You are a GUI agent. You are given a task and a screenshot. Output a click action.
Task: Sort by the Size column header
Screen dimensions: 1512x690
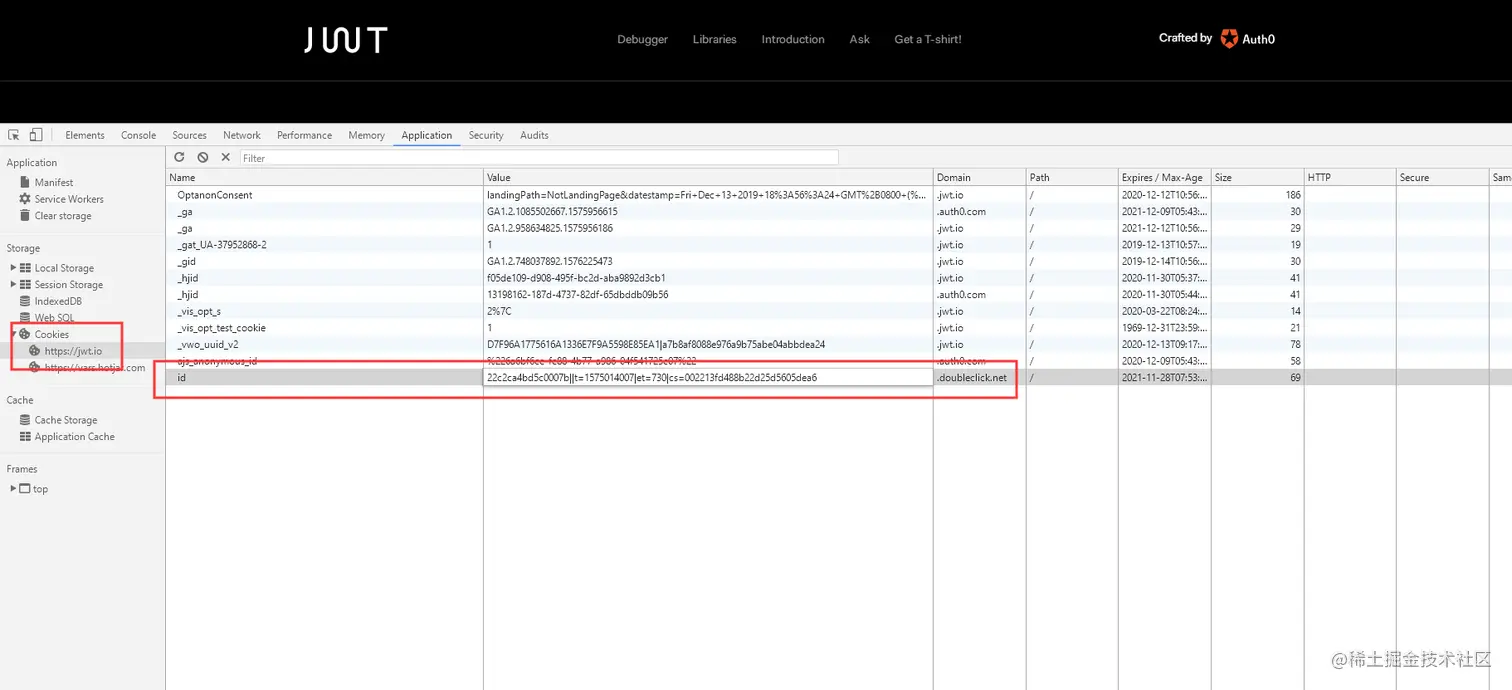coord(1258,177)
